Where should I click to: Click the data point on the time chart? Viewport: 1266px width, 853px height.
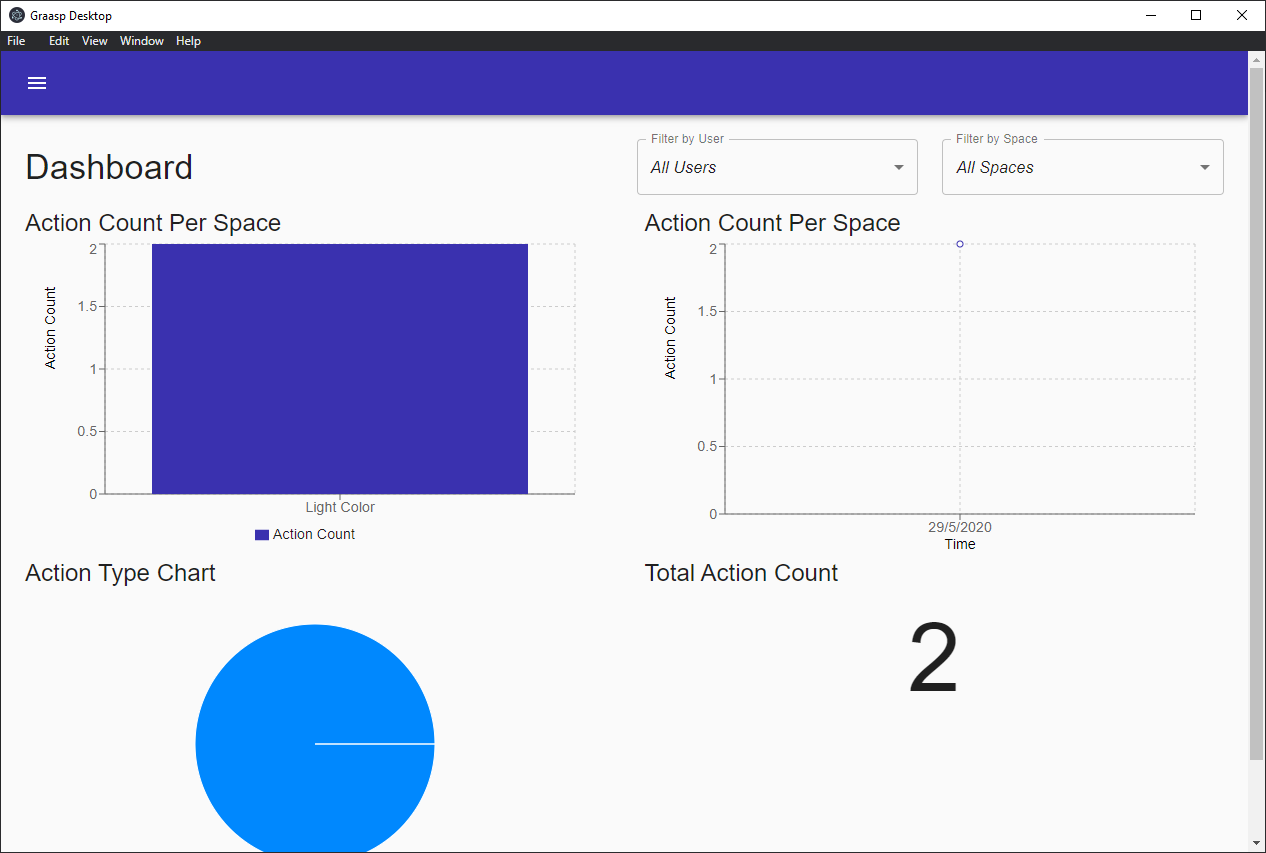(959, 244)
